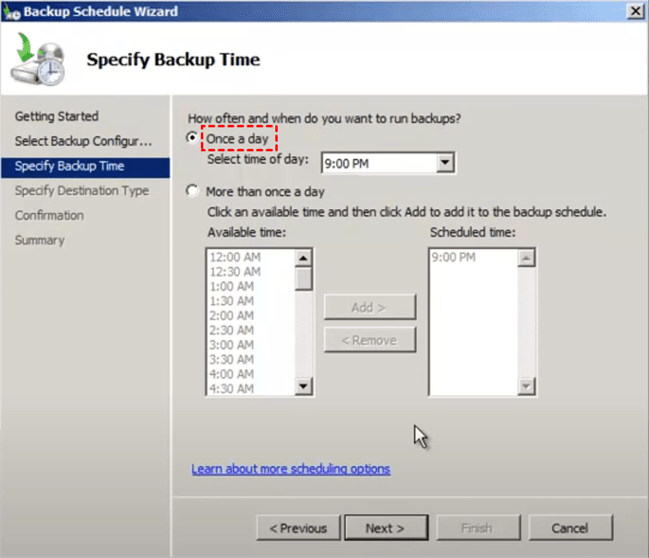
Task: Click the Cancel button
Action: pyautogui.click(x=570, y=528)
